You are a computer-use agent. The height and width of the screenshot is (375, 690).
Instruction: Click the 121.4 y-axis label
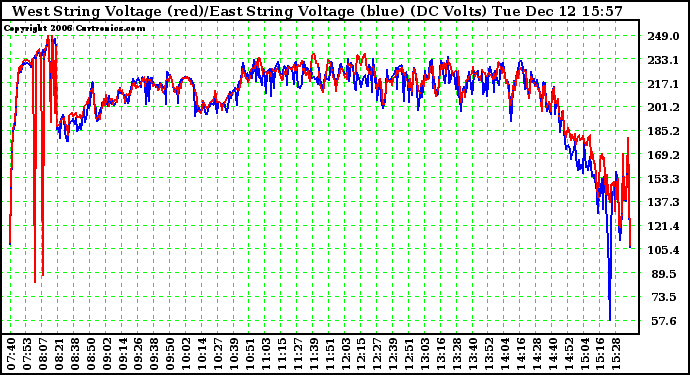click(x=663, y=226)
